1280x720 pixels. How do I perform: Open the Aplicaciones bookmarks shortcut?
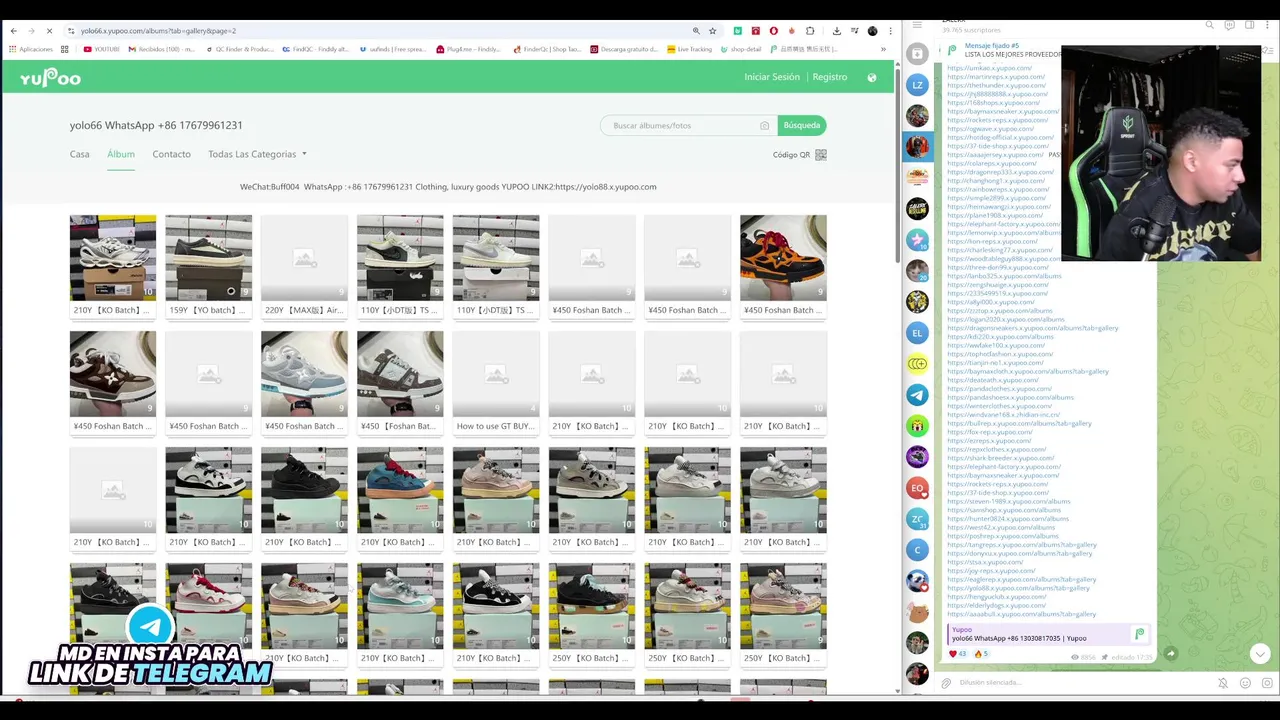(x=30, y=49)
